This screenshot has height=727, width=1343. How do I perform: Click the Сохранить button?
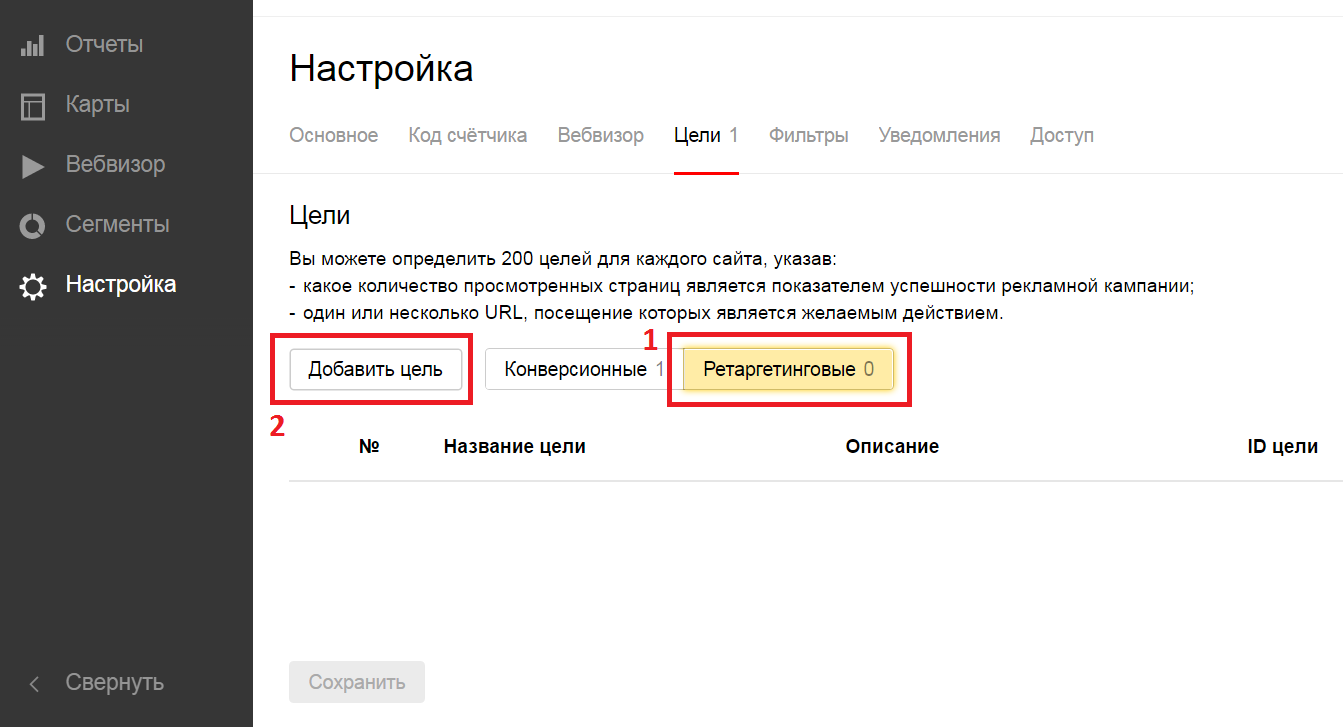[x=356, y=682]
